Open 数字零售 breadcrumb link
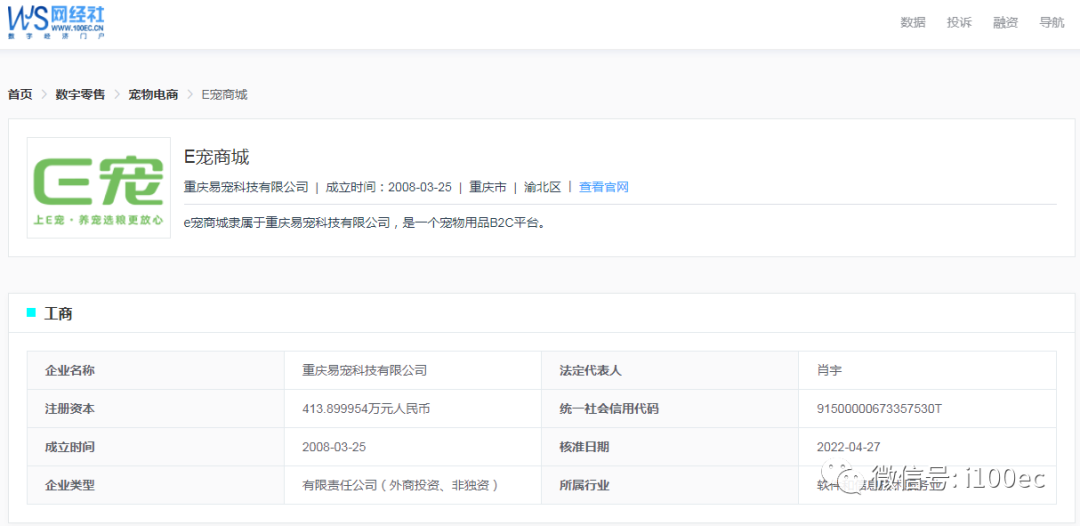This screenshot has height=526, width=1080. point(81,94)
